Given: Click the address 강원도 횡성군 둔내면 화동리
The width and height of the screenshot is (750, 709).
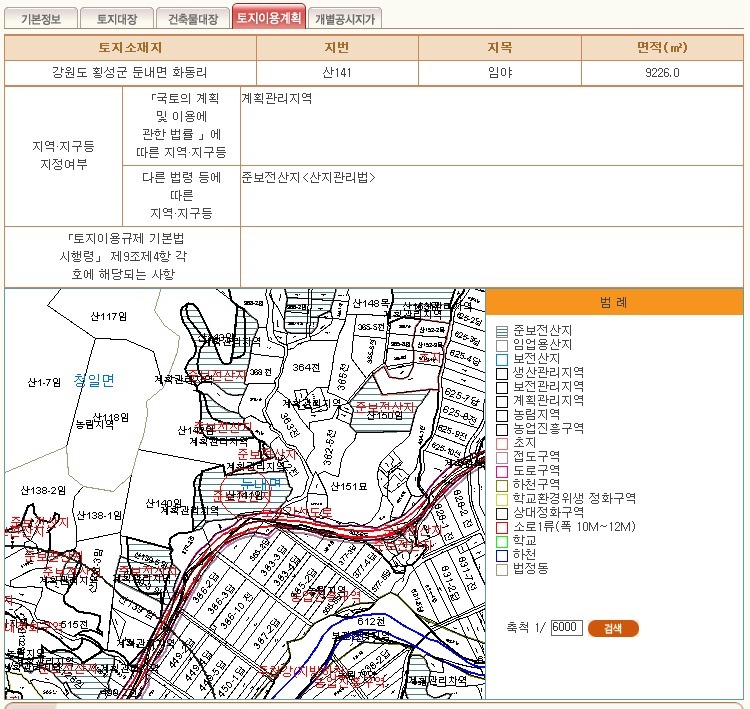Looking at the screenshot, I should click(130, 73).
